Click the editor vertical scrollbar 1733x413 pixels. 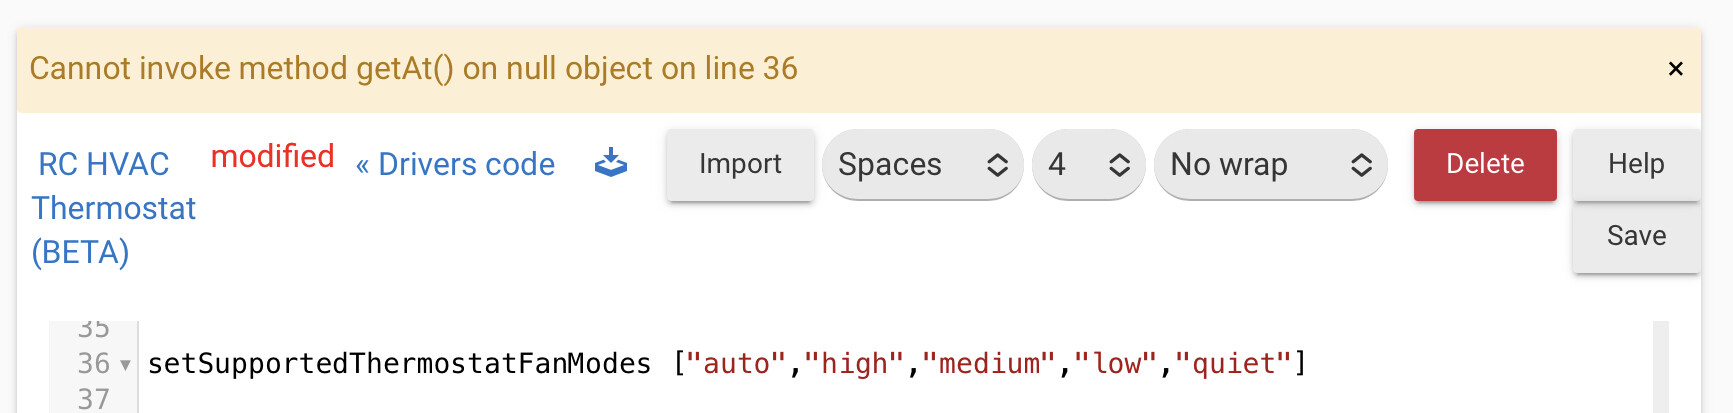(1661, 367)
